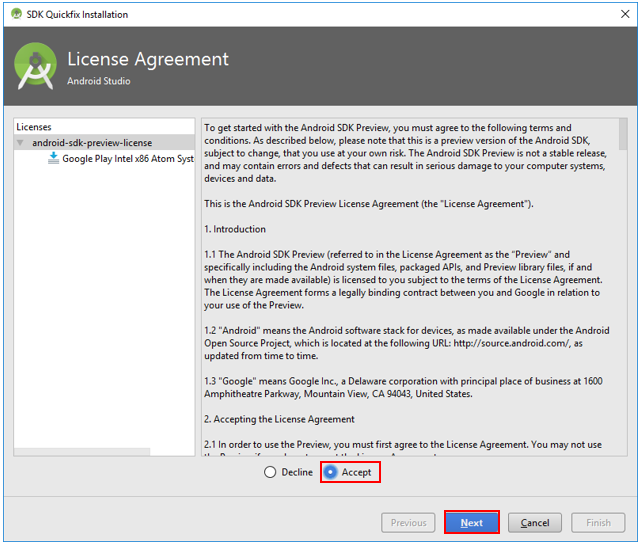
Task: Click the license text vertical scrollbar thumb
Action: tap(623, 134)
